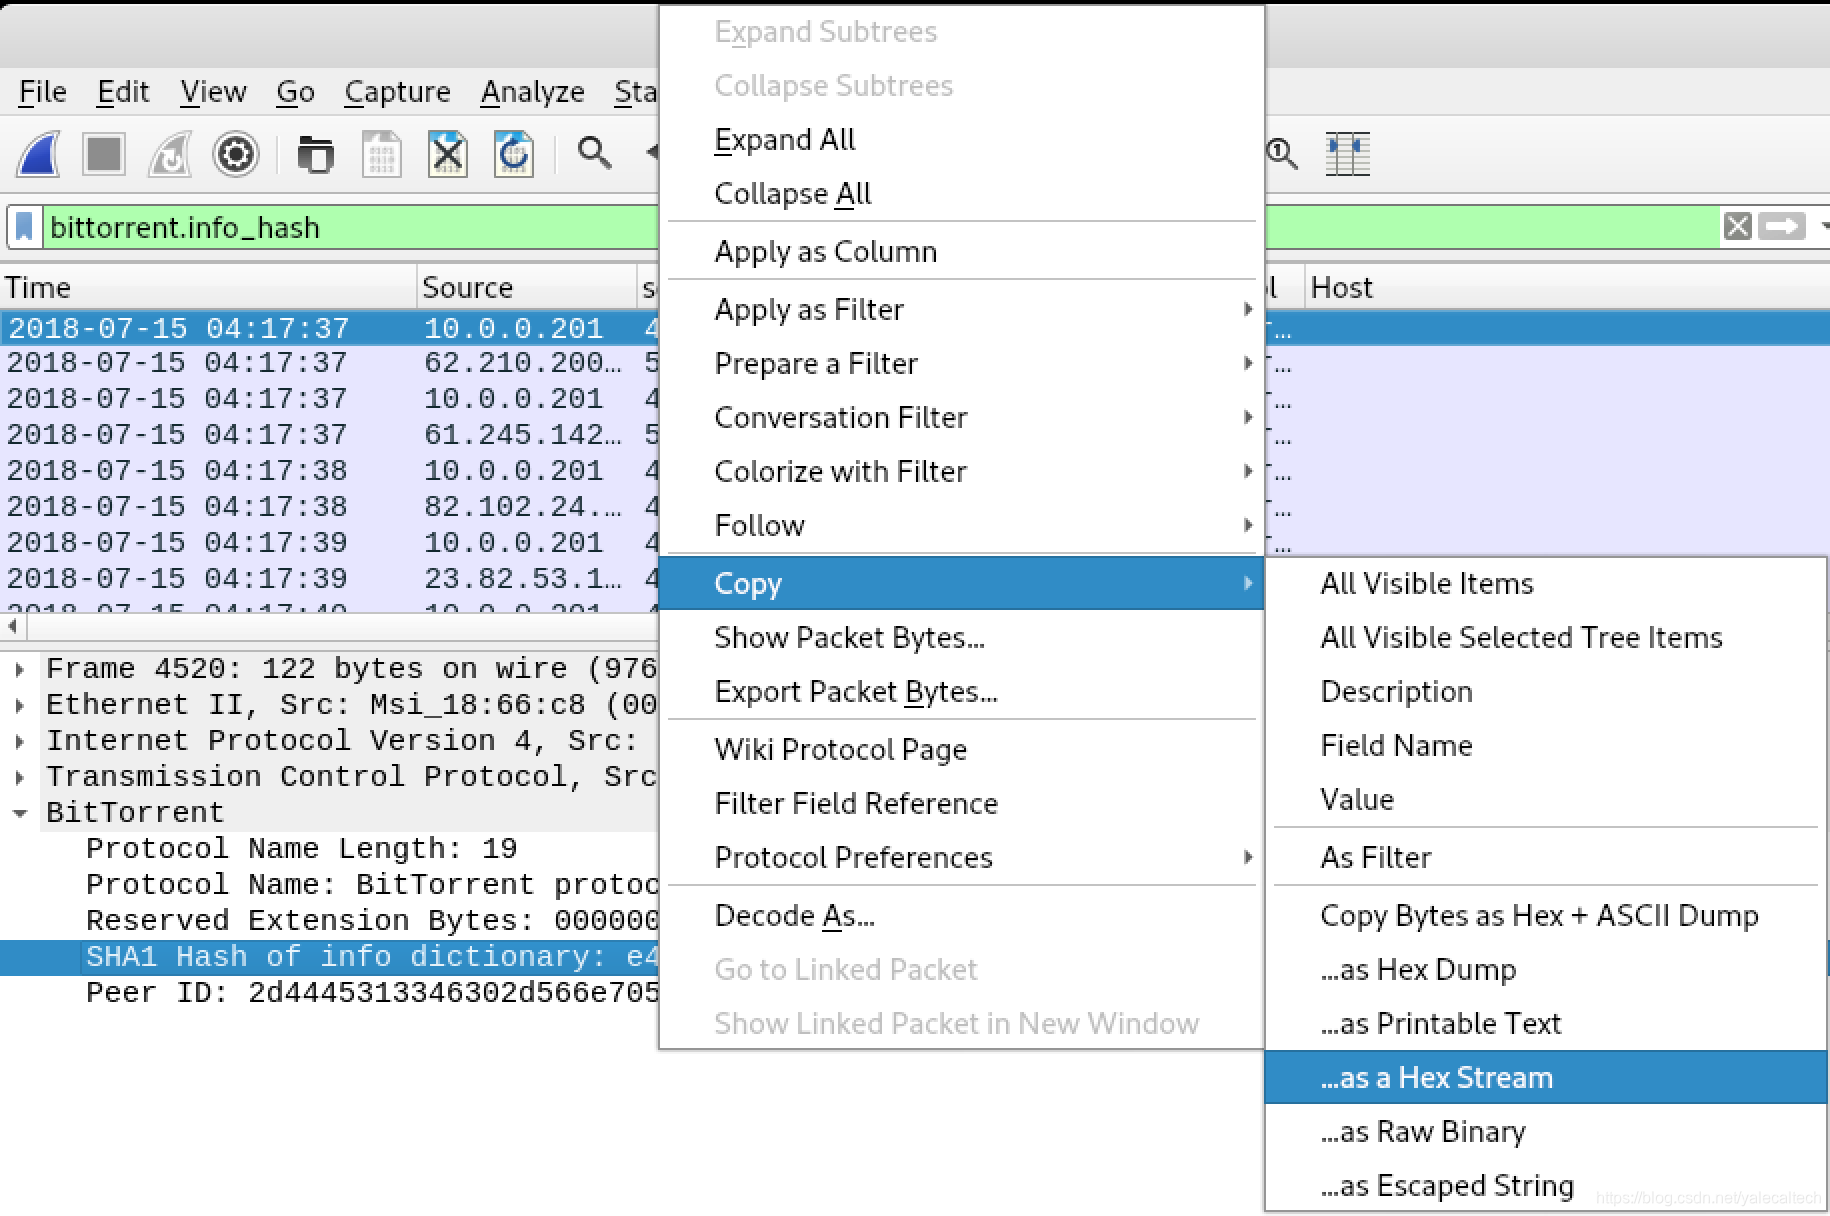Copy the Value
Viewport: 1830px width, 1216px height.
pyautogui.click(x=1545, y=800)
